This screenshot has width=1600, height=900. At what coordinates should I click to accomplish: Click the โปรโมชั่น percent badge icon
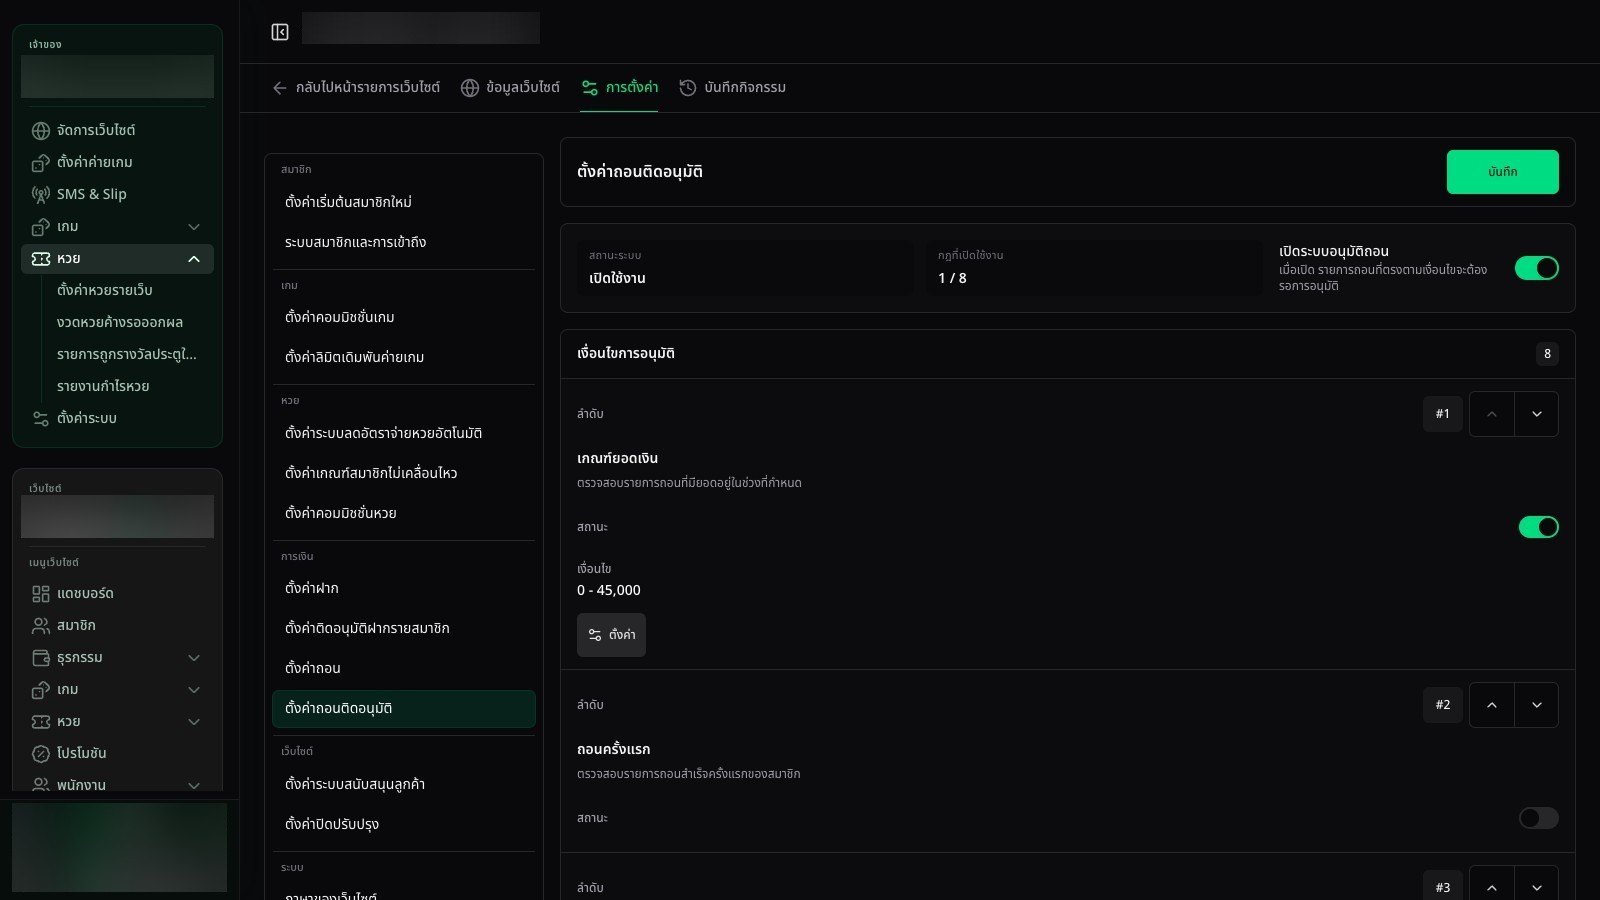click(x=41, y=754)
